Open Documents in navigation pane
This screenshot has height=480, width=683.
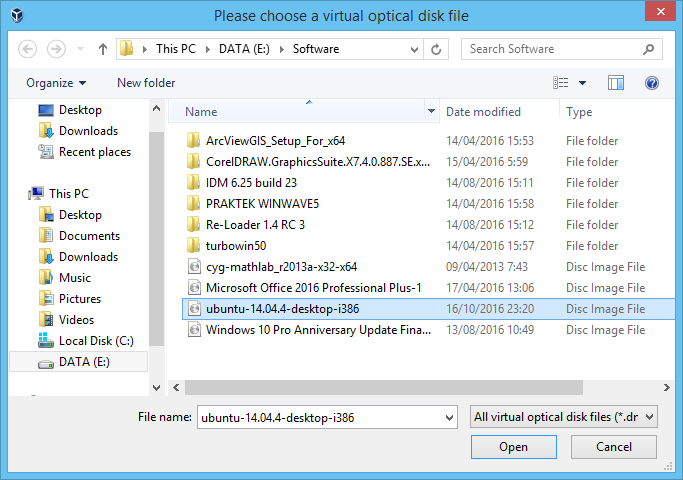click(79, 236)
